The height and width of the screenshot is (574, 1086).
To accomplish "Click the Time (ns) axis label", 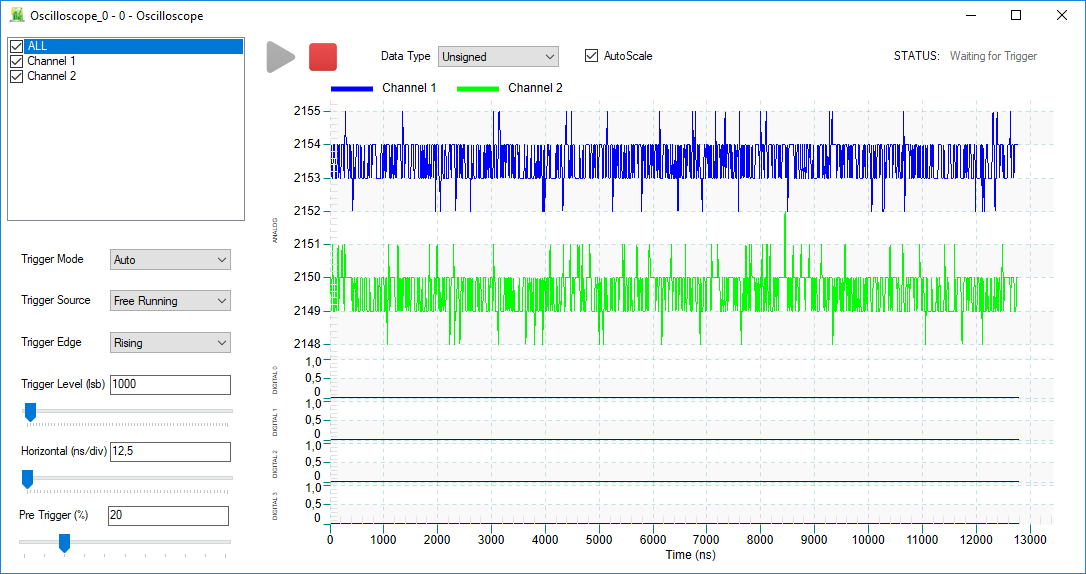I will point(690,555).
